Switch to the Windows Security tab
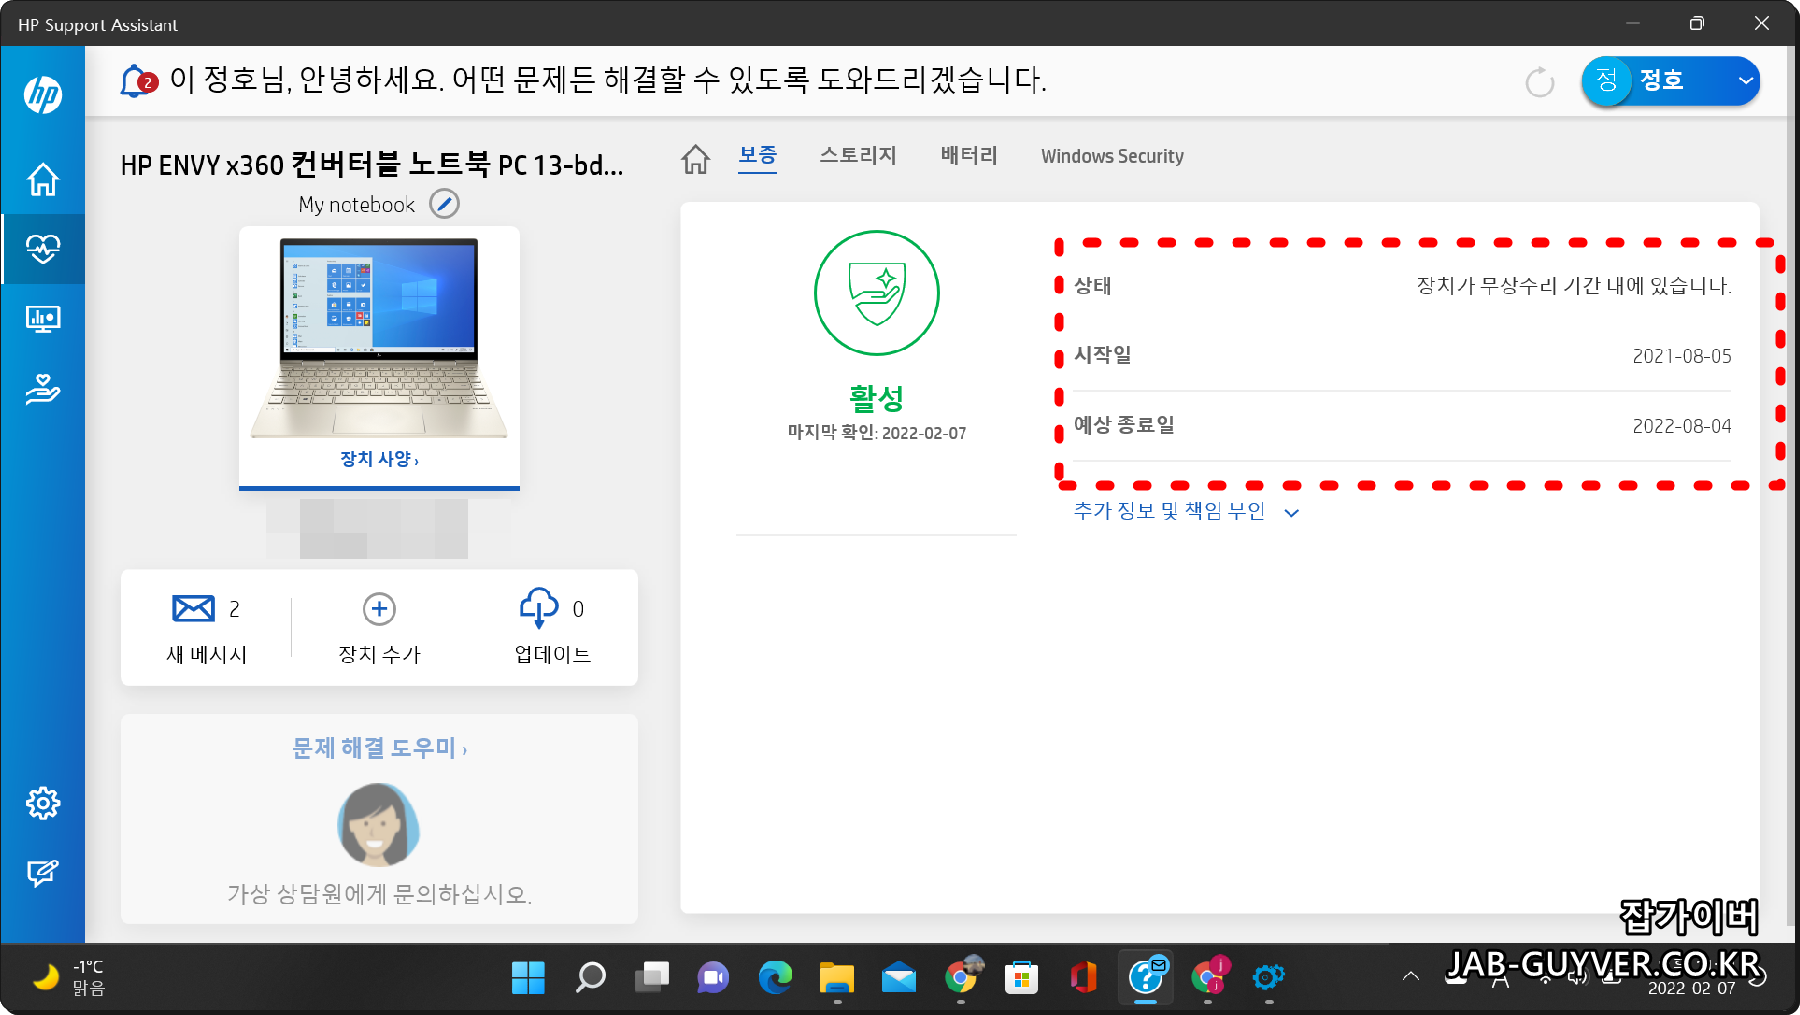 (x=1112, y=156)
